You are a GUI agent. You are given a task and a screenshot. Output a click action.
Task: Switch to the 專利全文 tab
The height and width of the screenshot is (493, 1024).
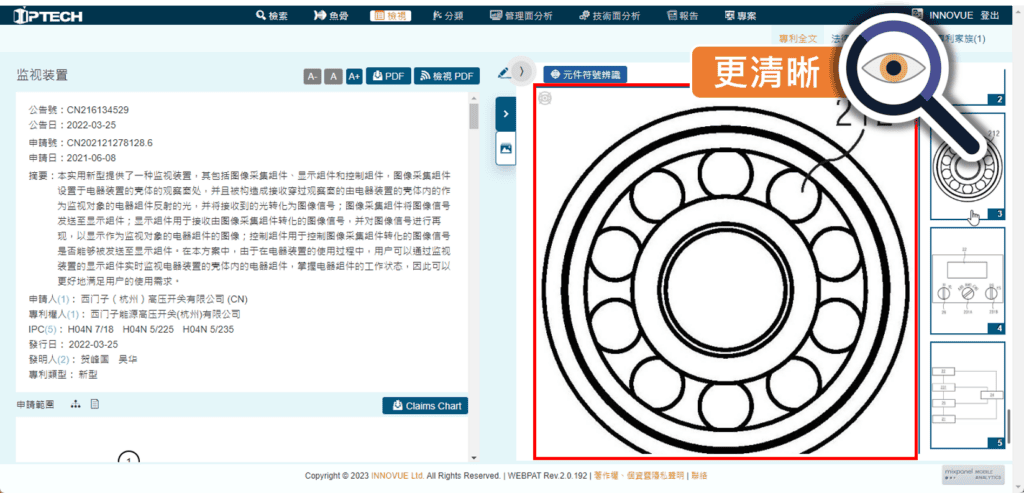(799, 39)
